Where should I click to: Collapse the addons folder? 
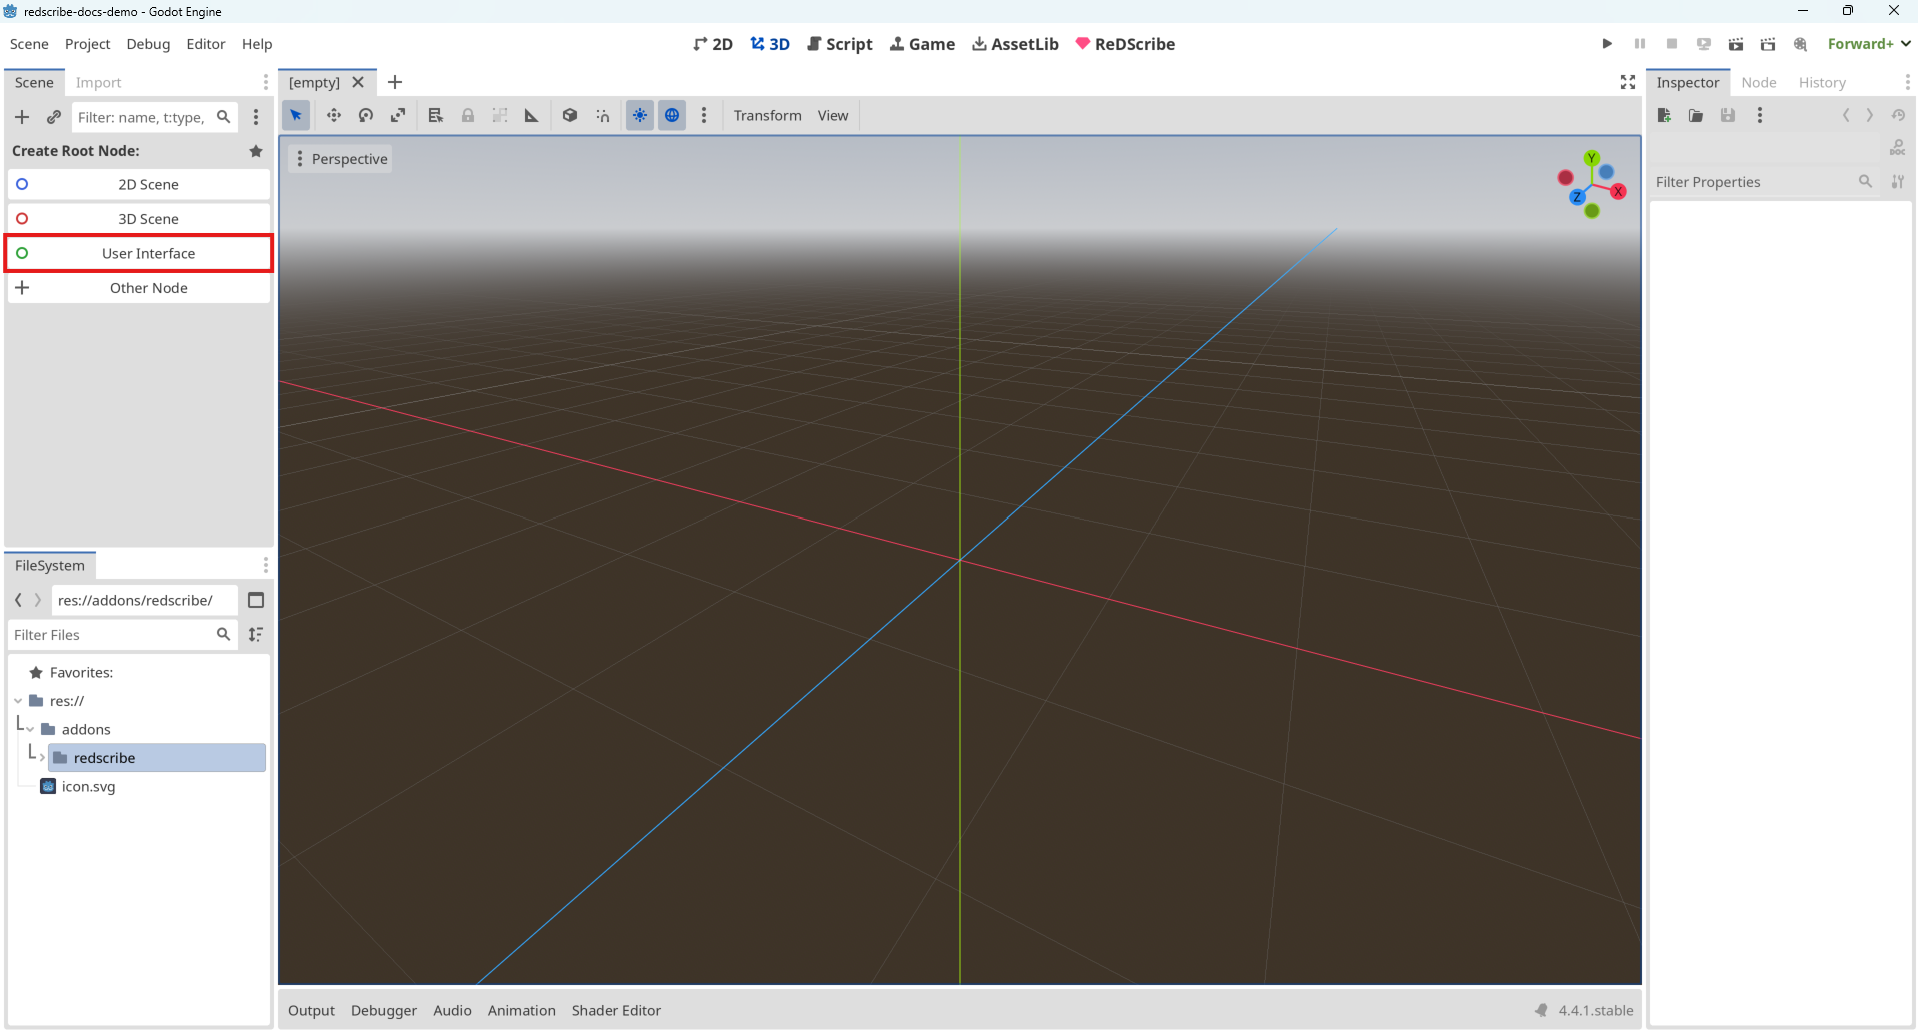31,729
